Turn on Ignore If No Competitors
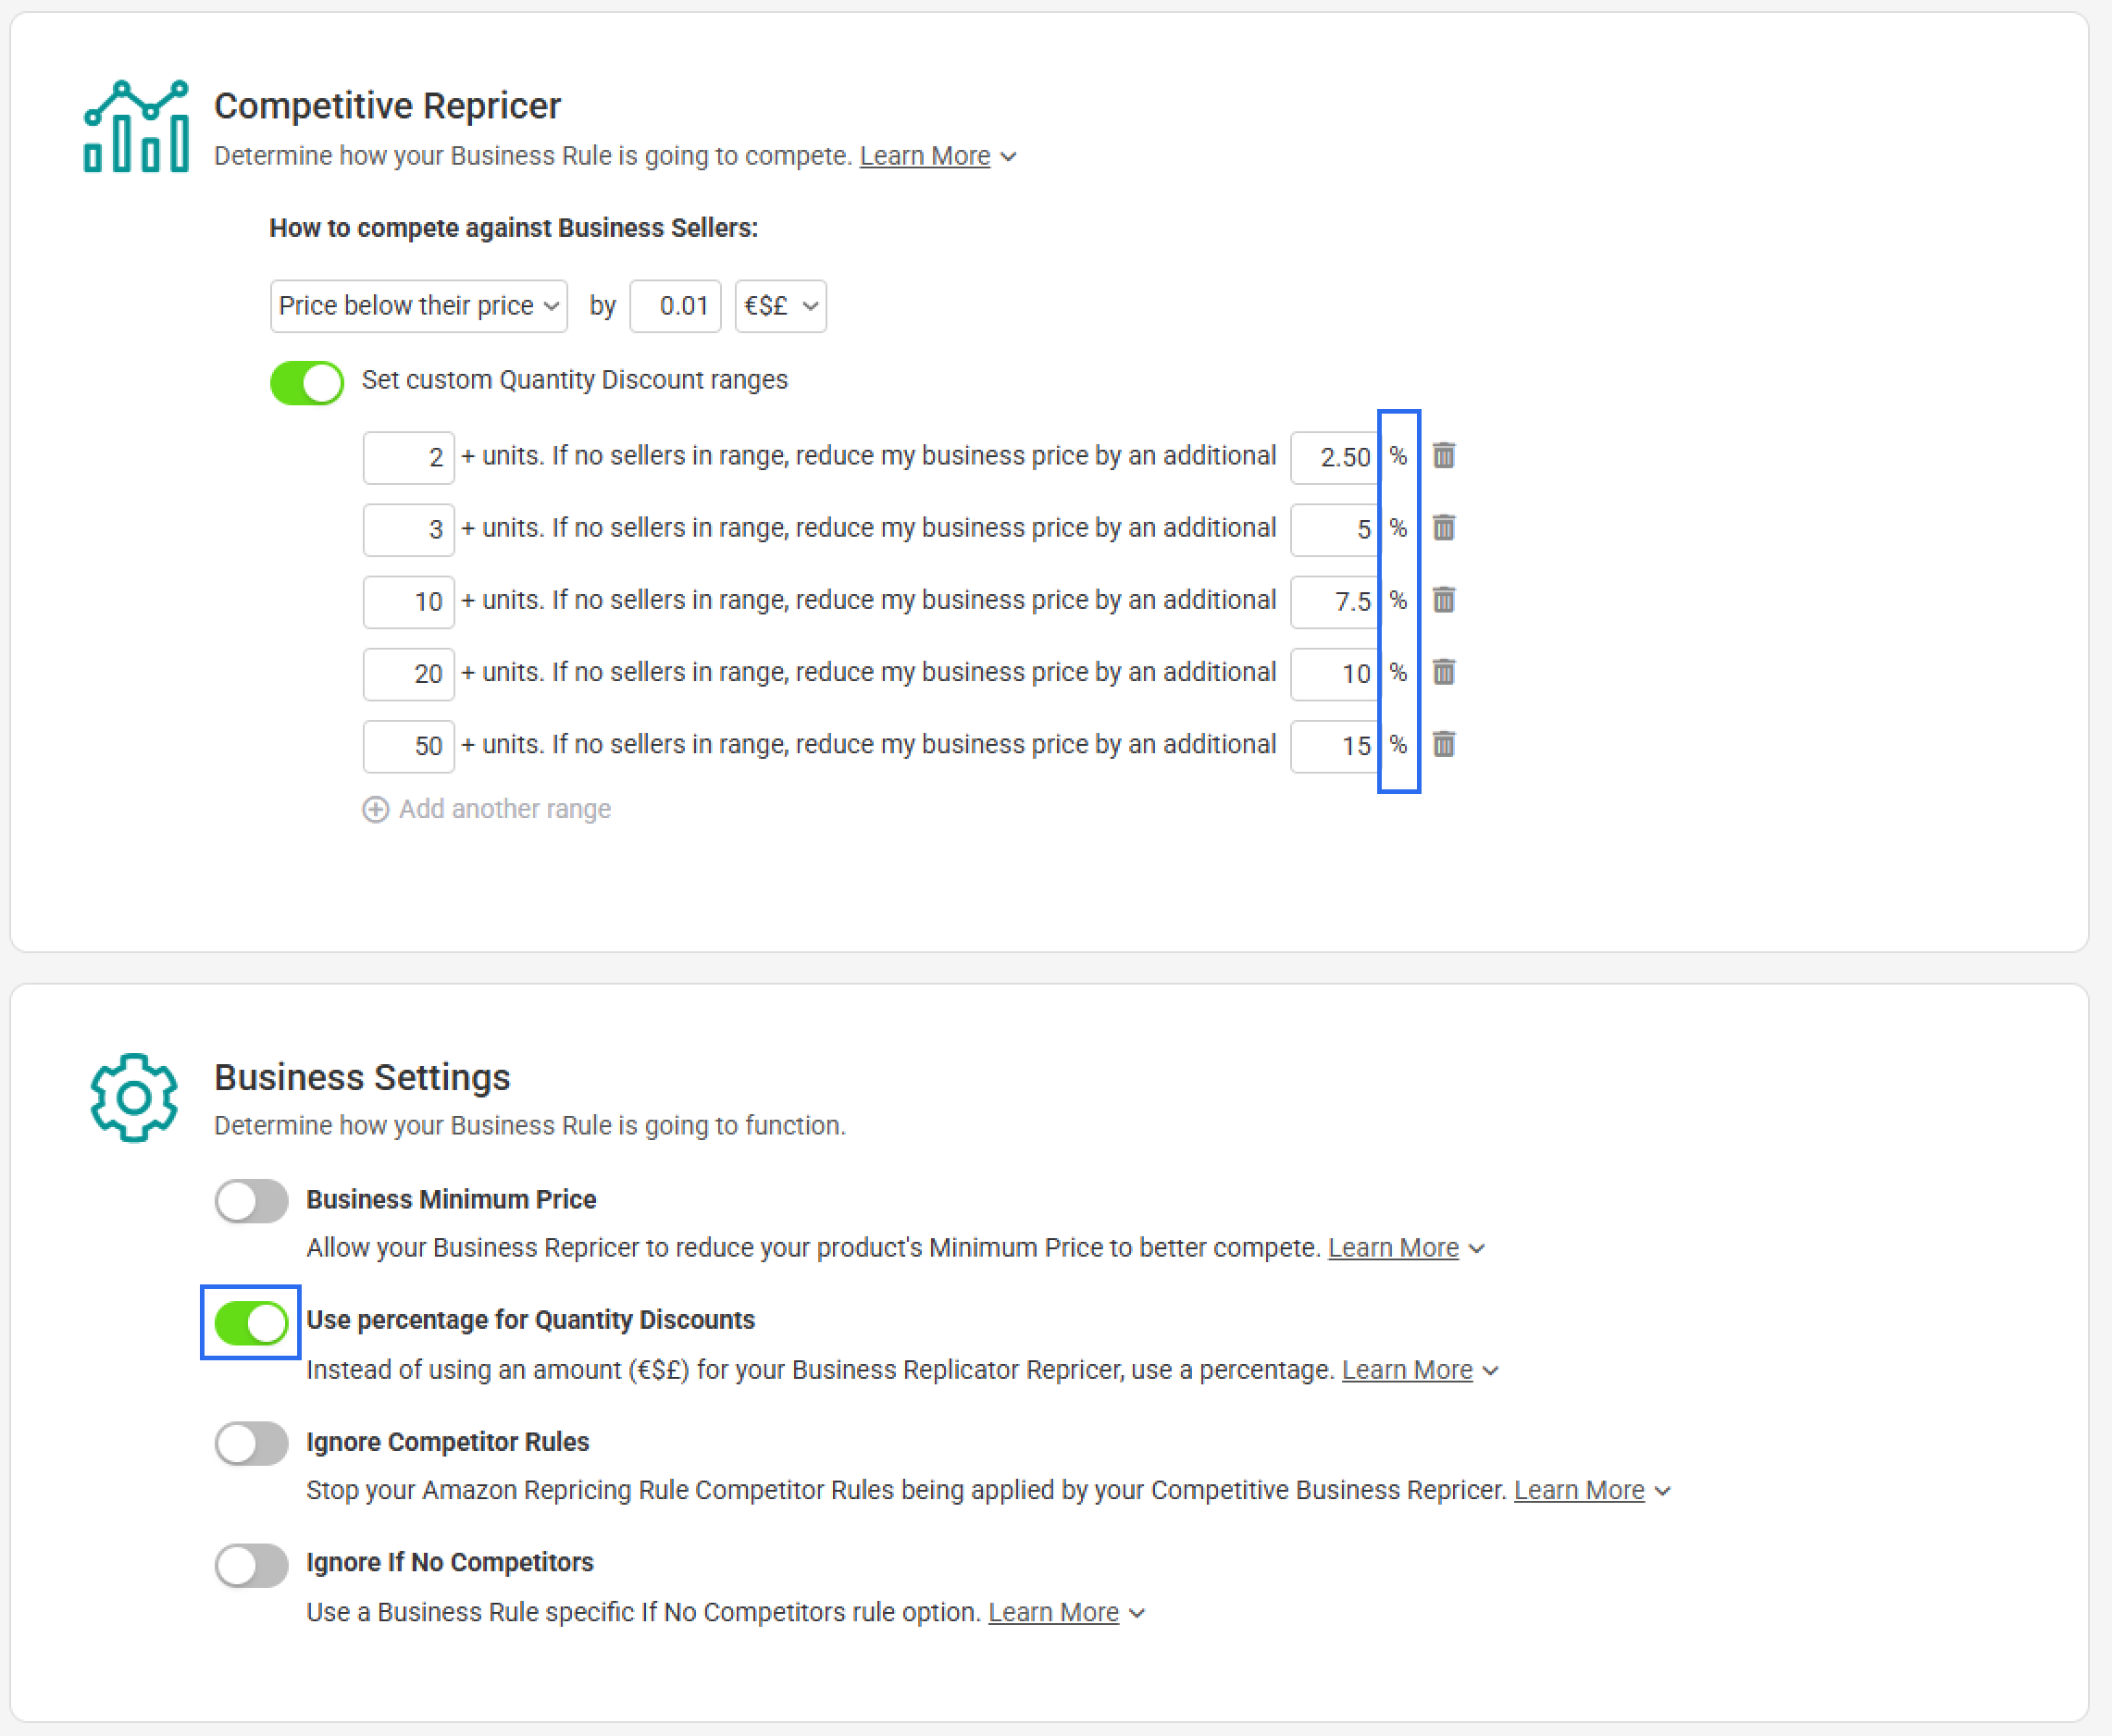Image resolution: width=2112 pixels, height=1736 pixels. 251,1565
